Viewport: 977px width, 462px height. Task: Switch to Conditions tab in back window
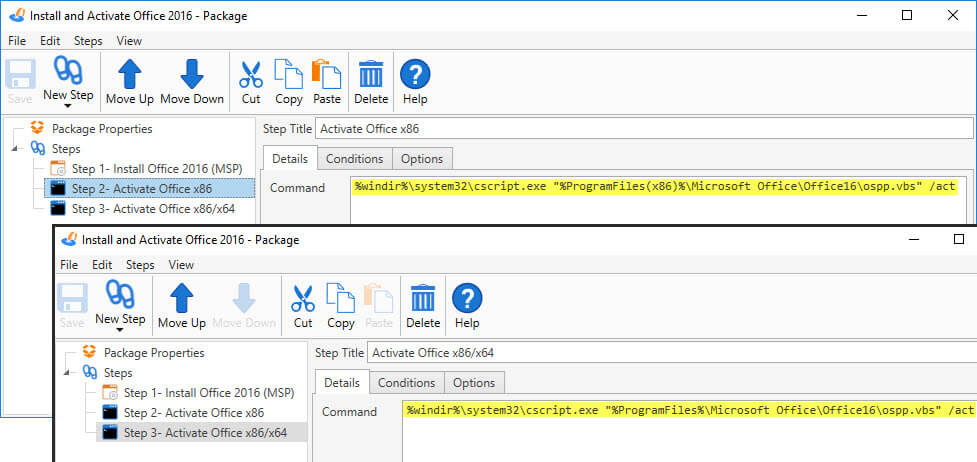355,159
